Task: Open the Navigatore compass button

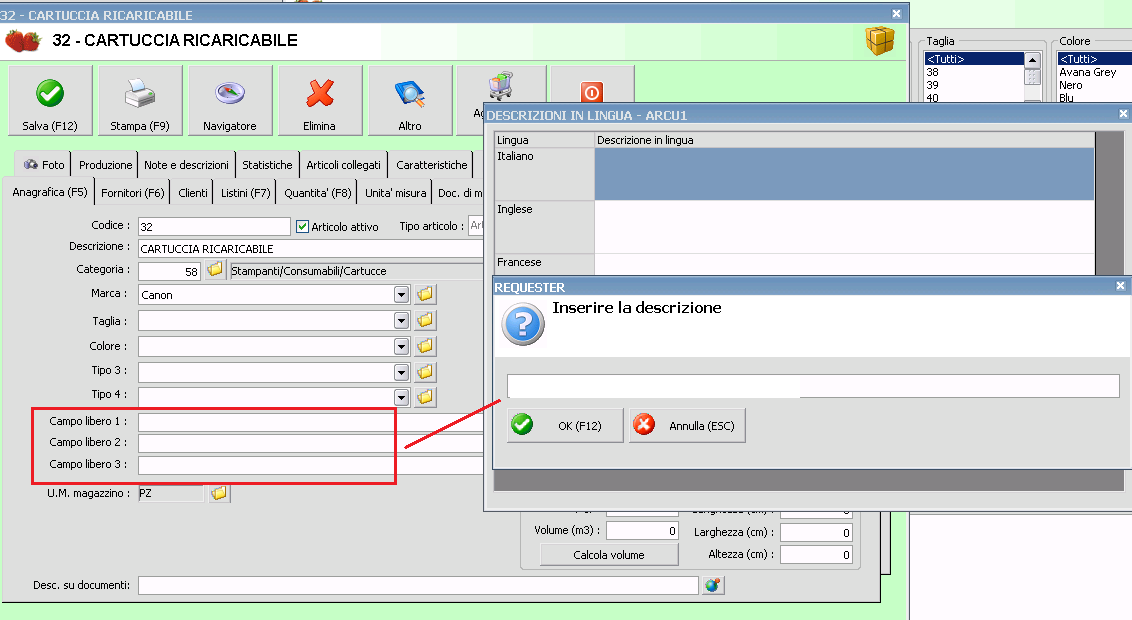Action: (230, 100)
